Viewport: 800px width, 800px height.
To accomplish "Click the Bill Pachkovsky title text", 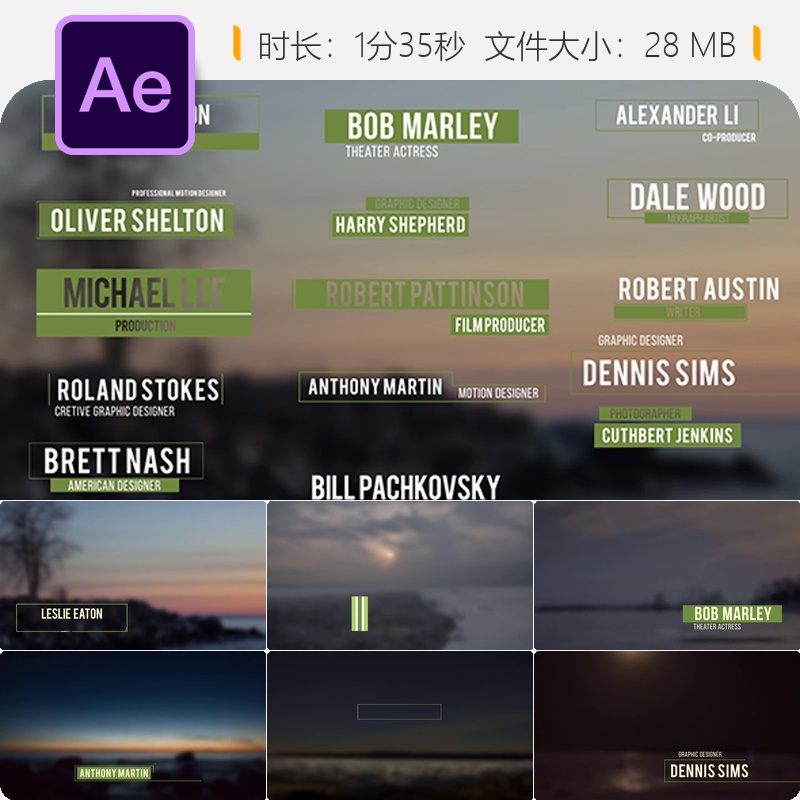I will pyautogui.click(x=405, y=487).
